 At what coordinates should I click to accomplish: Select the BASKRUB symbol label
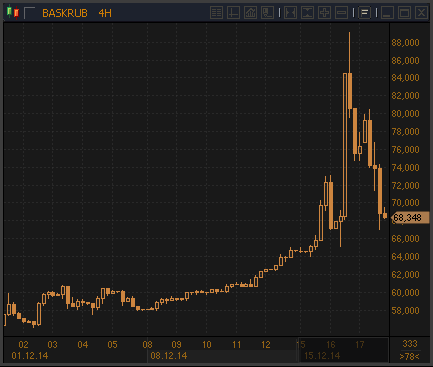[65, 13]
